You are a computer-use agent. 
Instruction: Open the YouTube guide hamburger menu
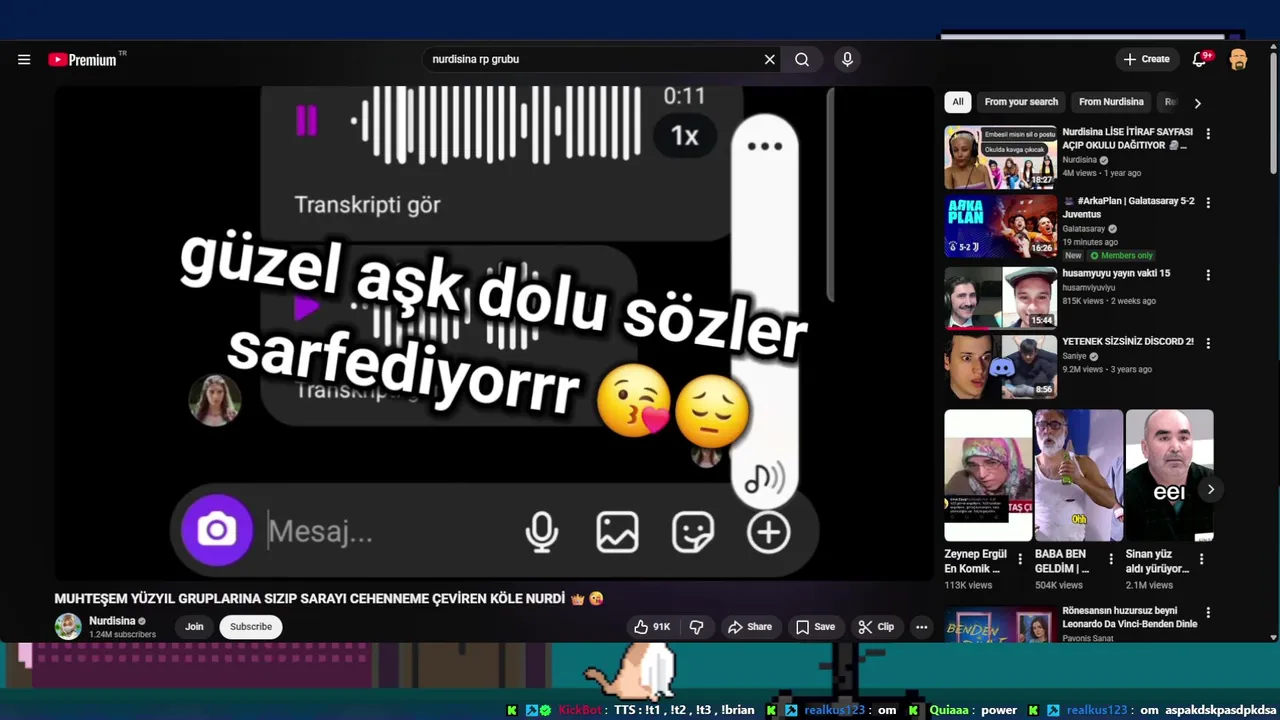(24, 60)
